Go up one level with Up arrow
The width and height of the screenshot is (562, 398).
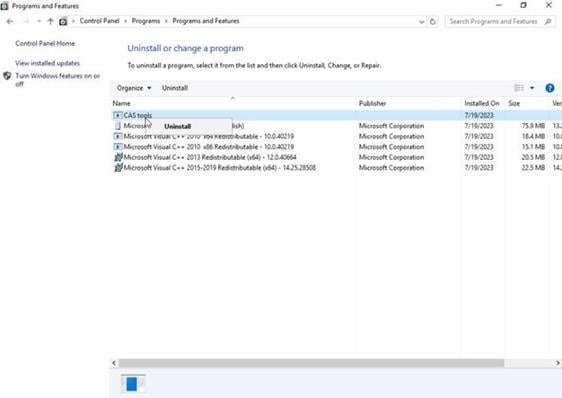click(x=50, y=22)
